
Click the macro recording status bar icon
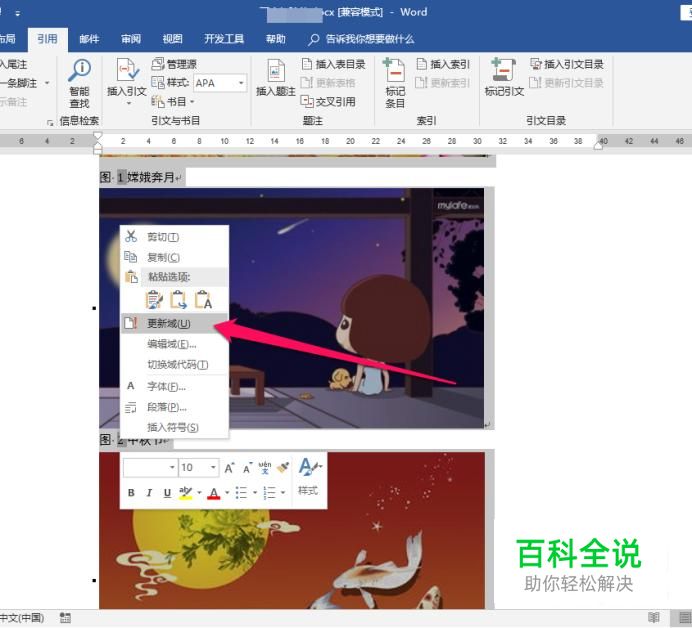pyautogui.click(x=65, y=618)
